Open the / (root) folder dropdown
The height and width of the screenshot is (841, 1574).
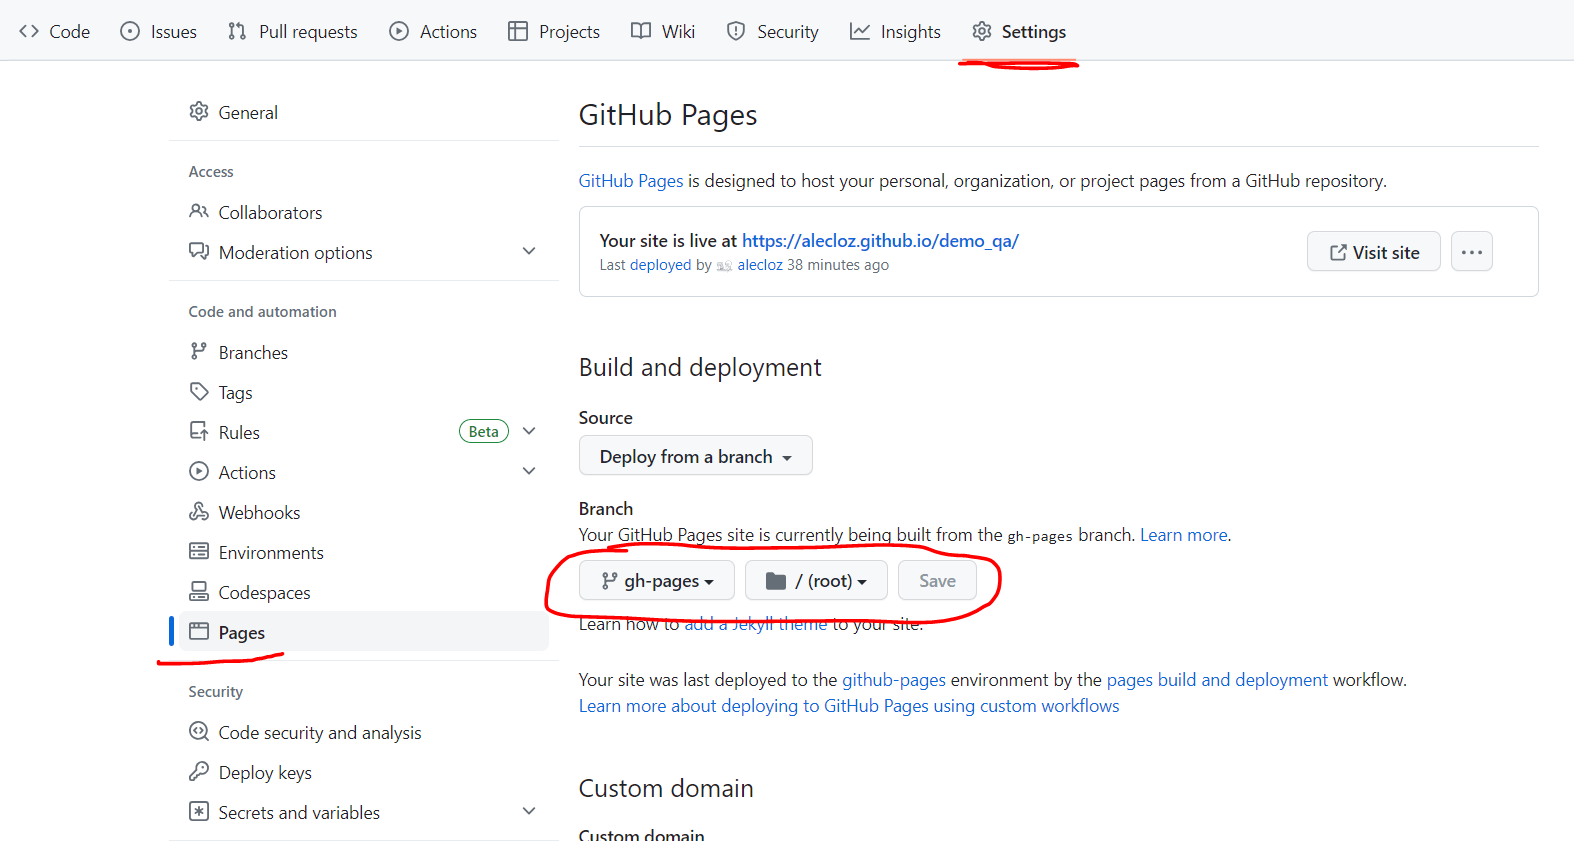coord(816,581)
